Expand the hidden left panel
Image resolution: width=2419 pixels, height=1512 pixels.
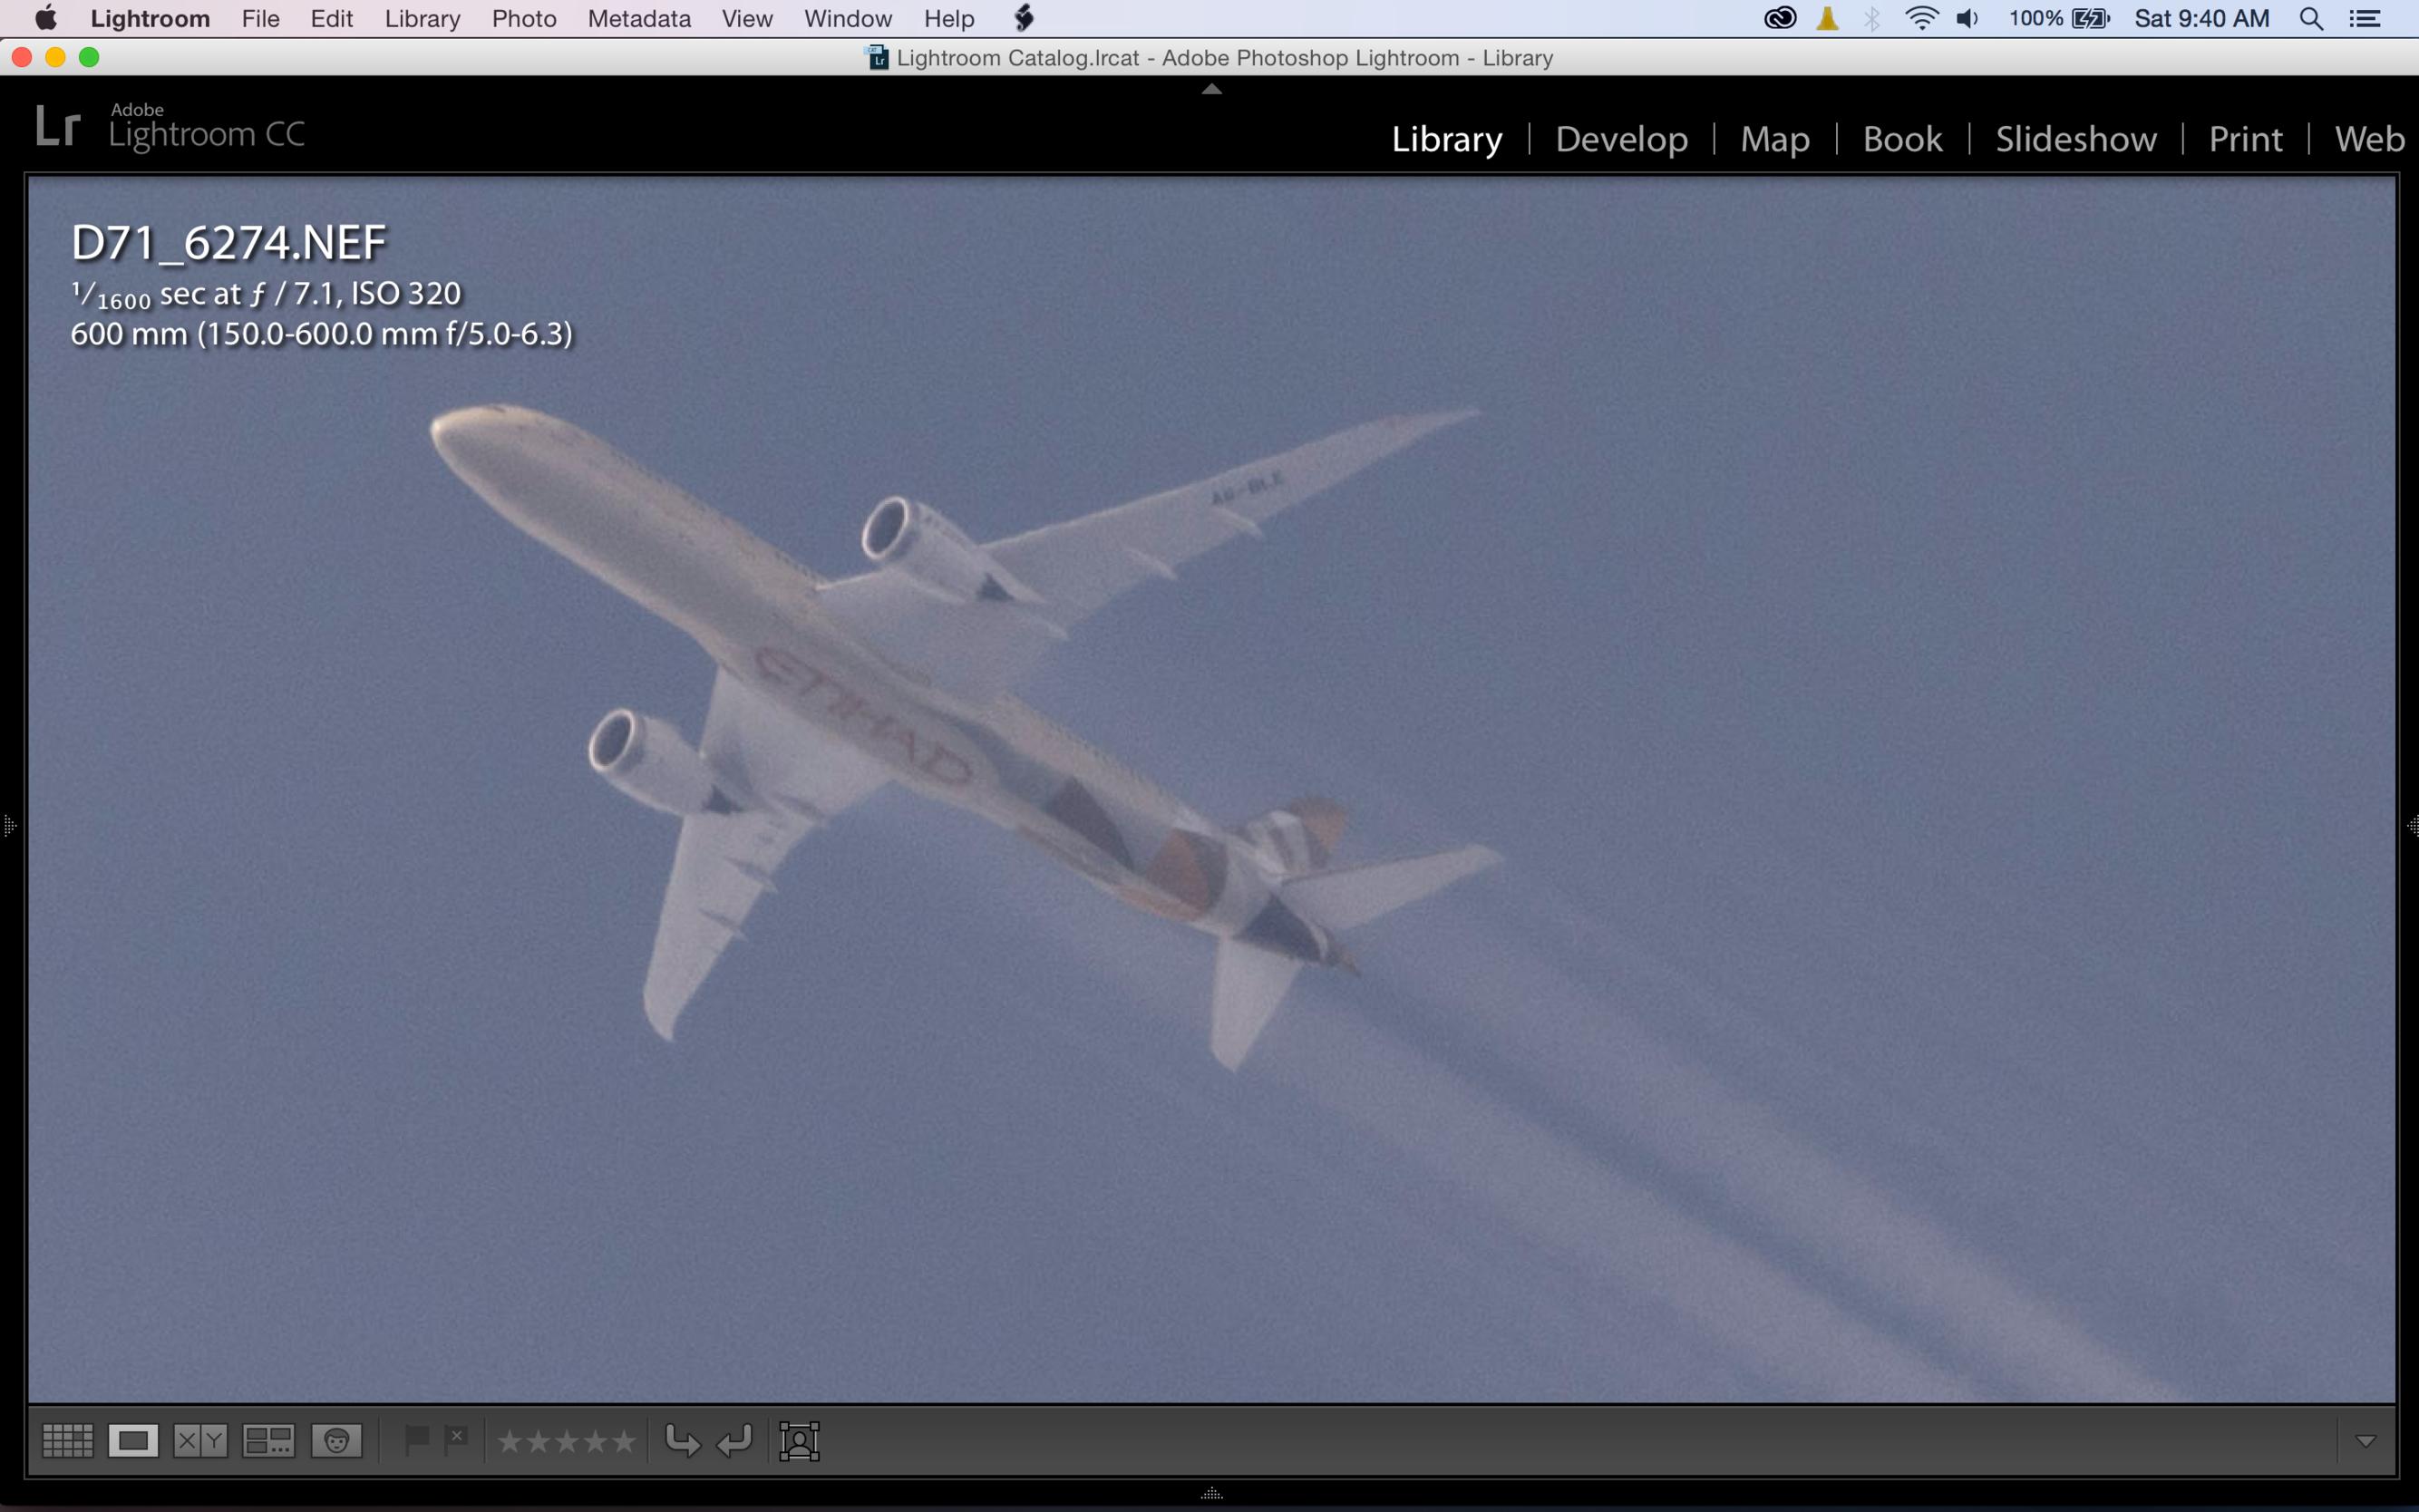click(9, 826)
